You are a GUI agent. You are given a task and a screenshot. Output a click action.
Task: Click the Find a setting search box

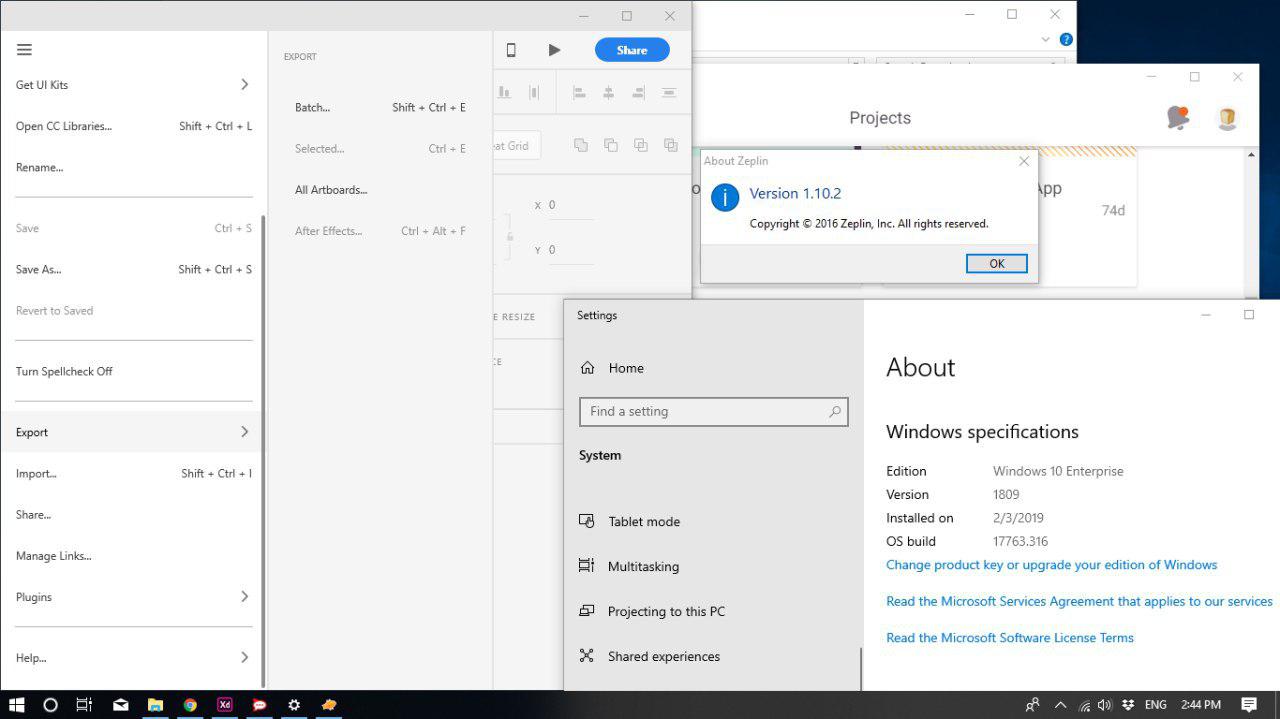click(x=714, y=412)
